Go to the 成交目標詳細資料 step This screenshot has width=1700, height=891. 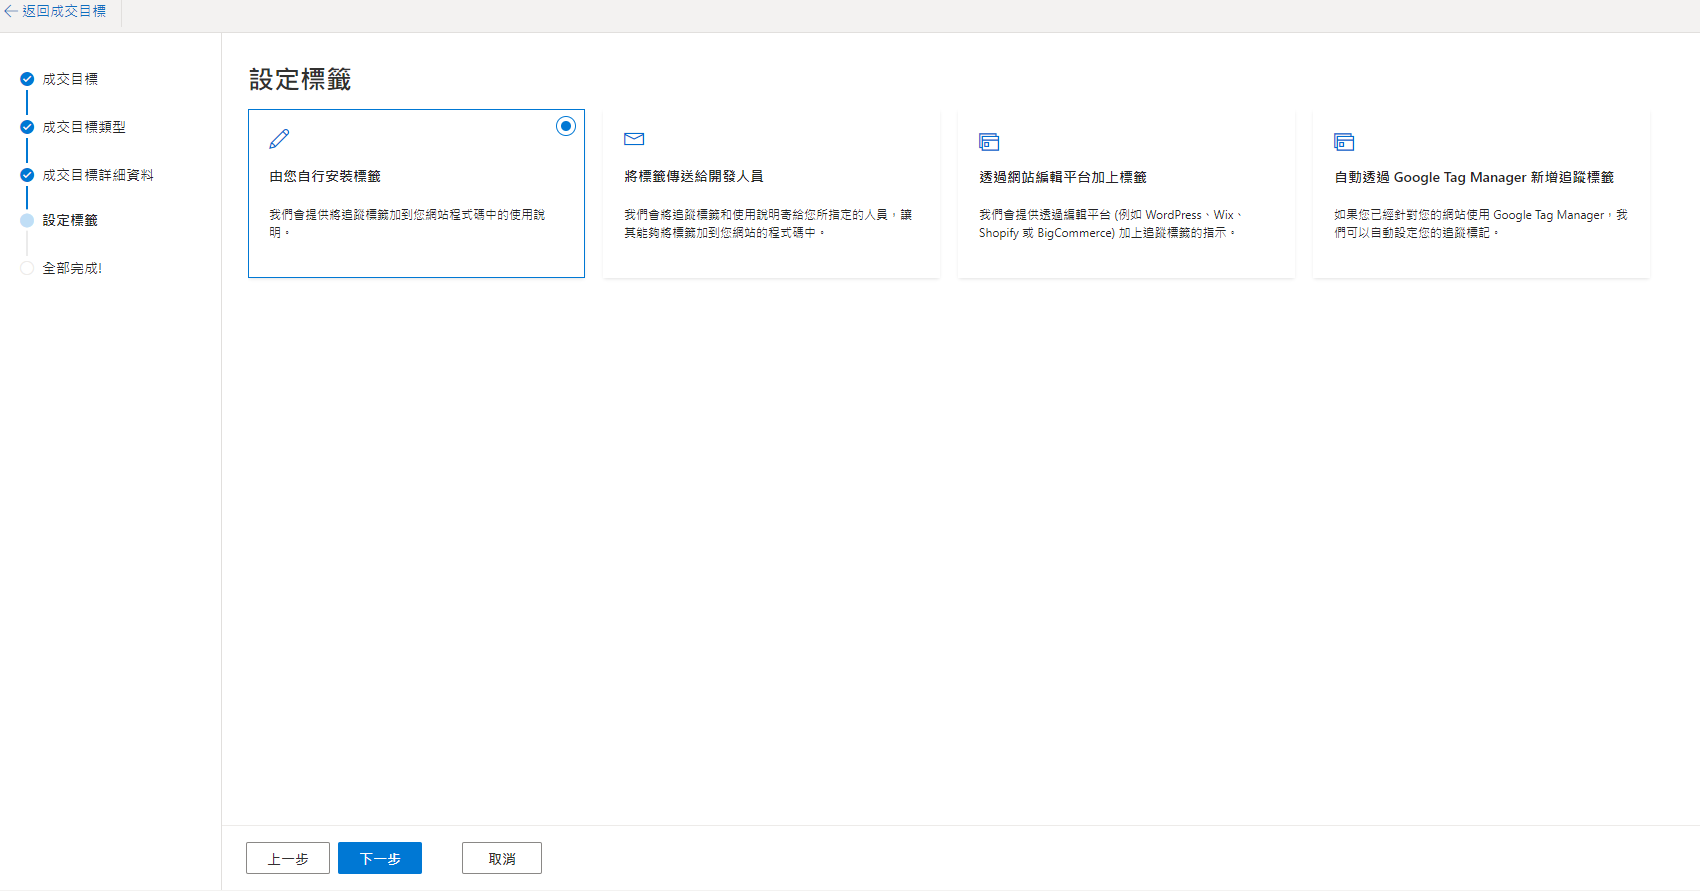pyautogui.click(x=98, y=175)
